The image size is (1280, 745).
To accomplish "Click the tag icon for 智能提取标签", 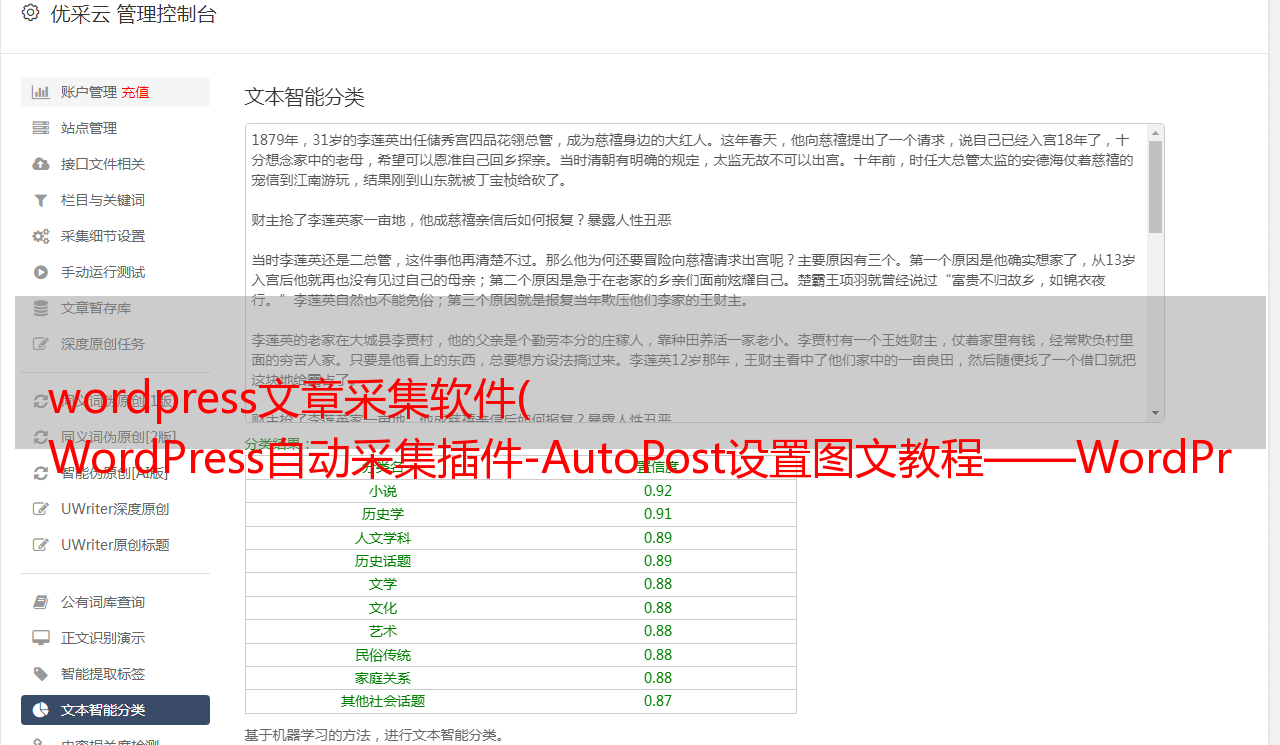I will [41, 674].
